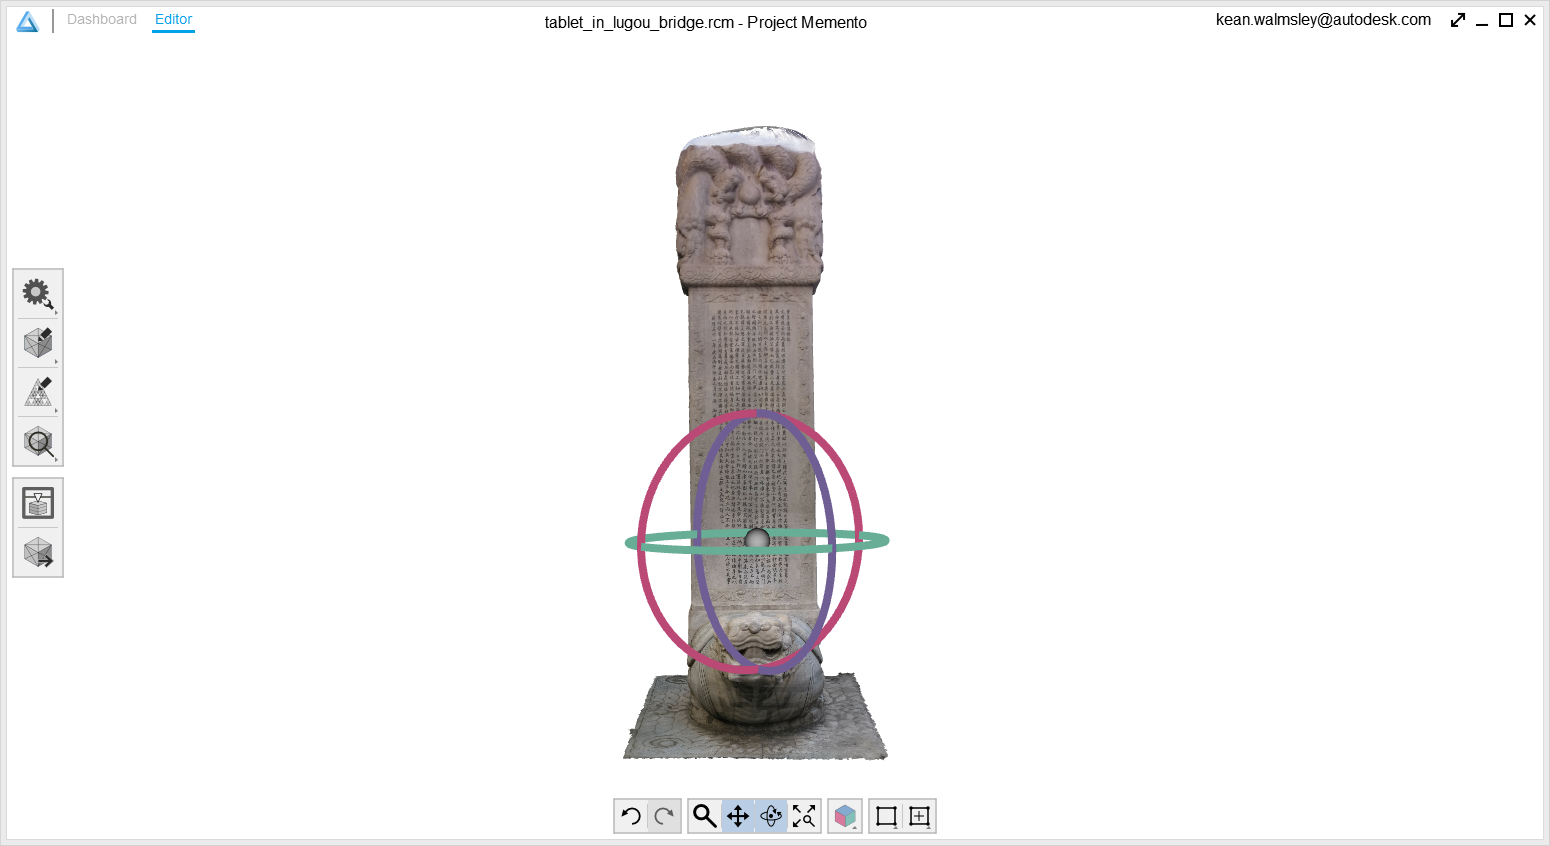Open the mesh analyze magnifier tool
The image size is (1550, 846).
click(38, 442)
